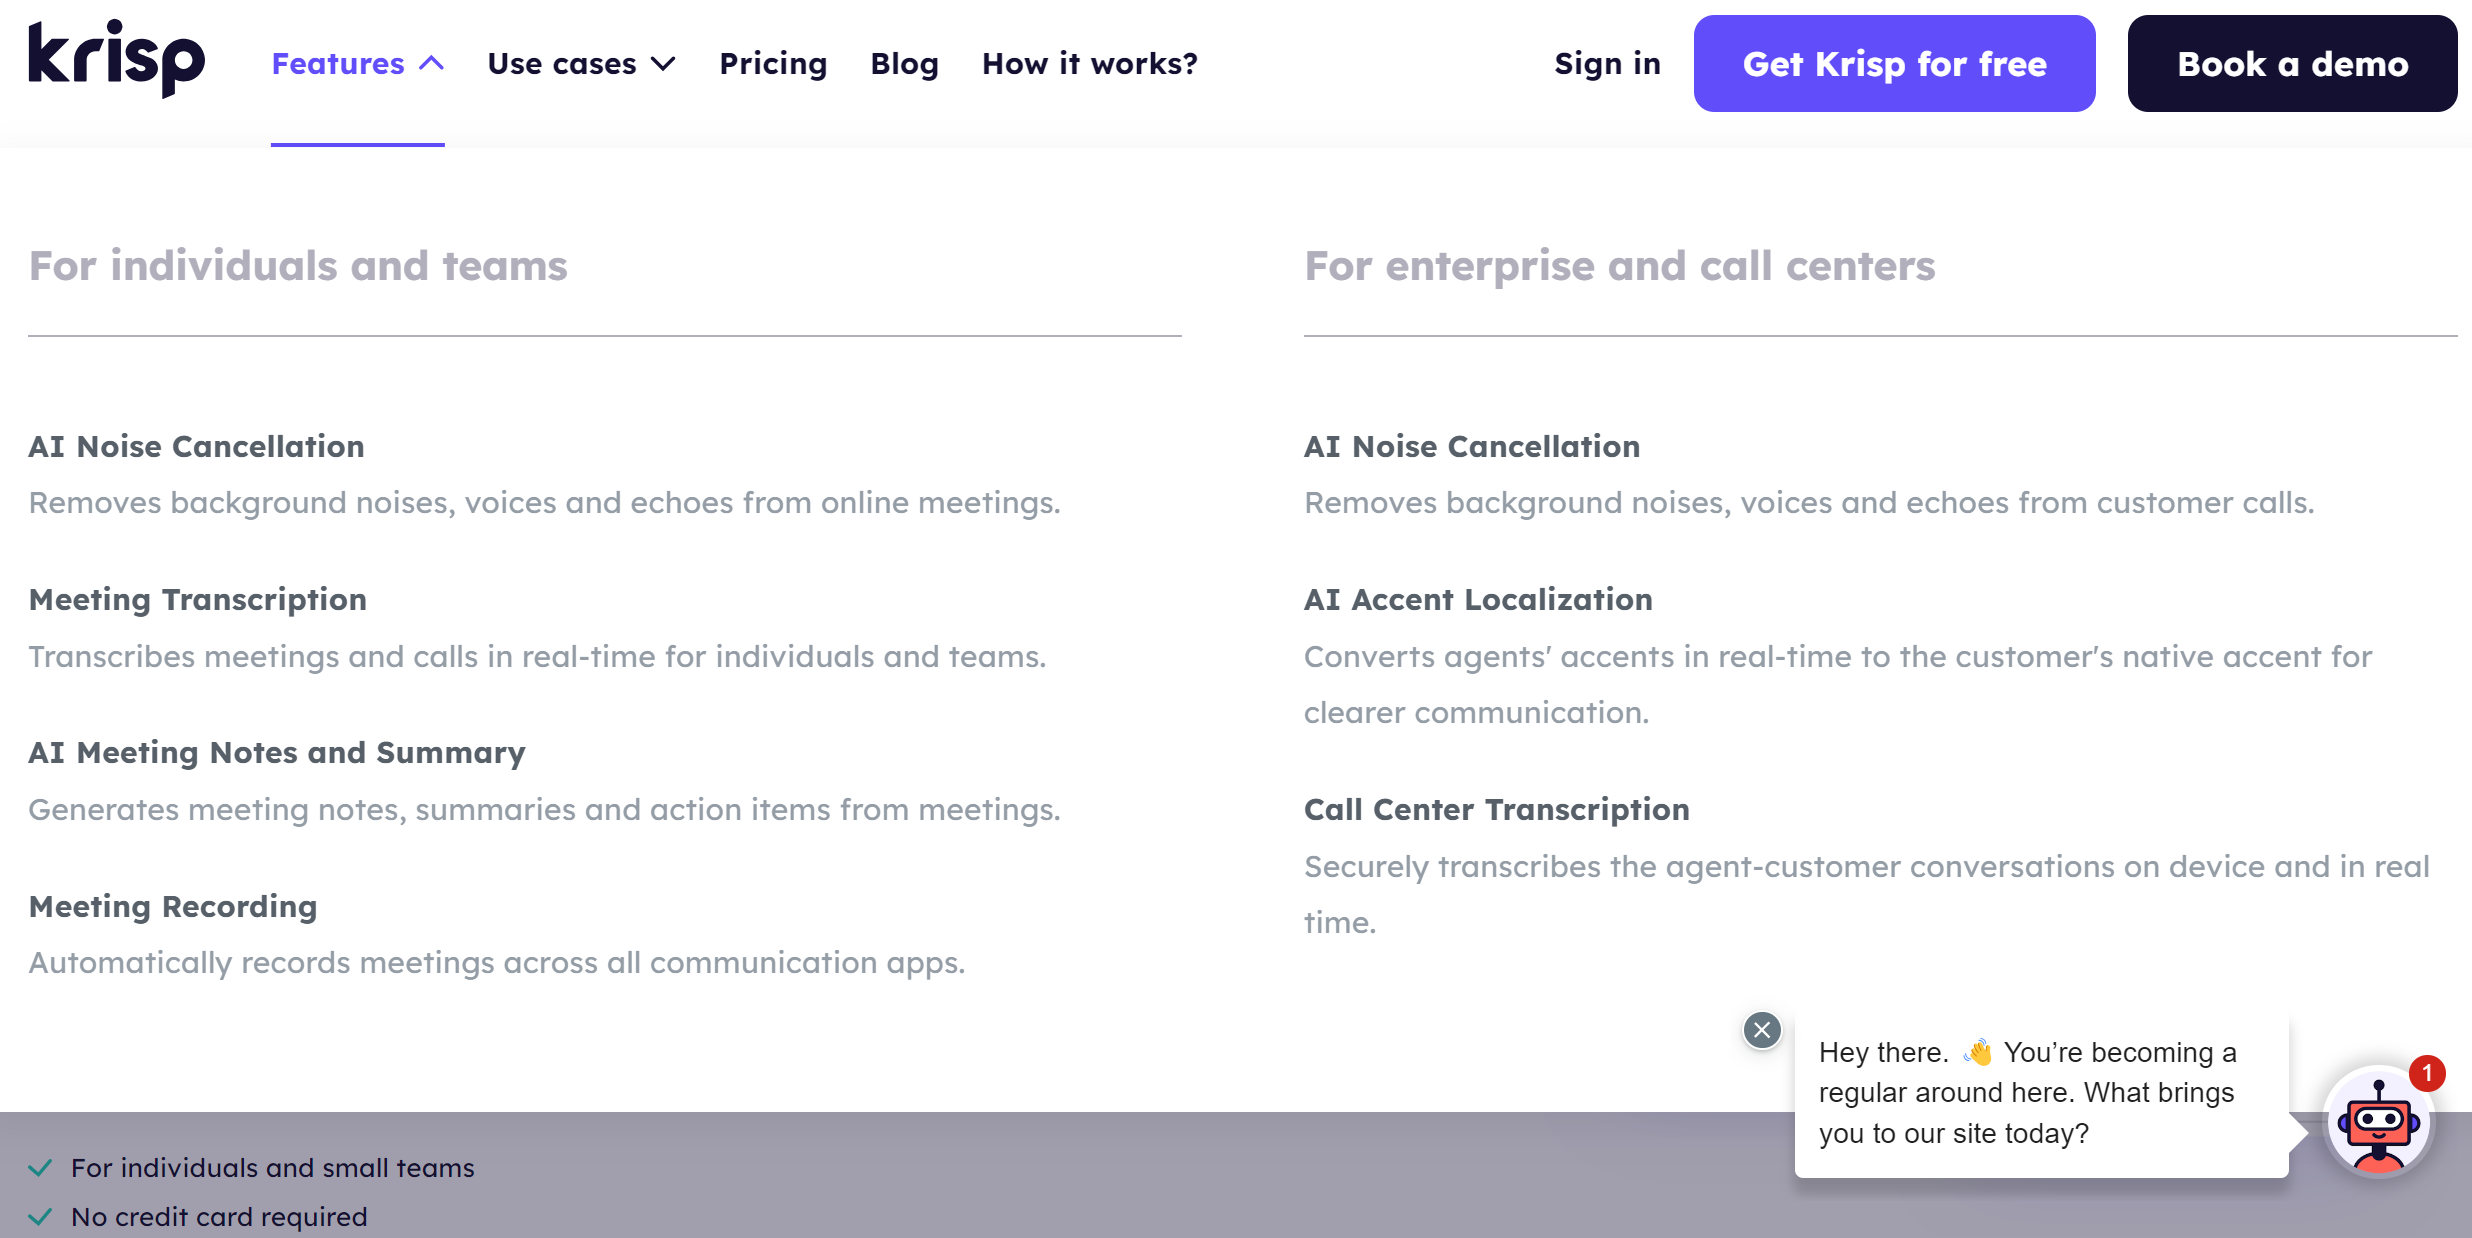Click Get Krisp for free button
The image size is (2472, 1238).
1895,64
